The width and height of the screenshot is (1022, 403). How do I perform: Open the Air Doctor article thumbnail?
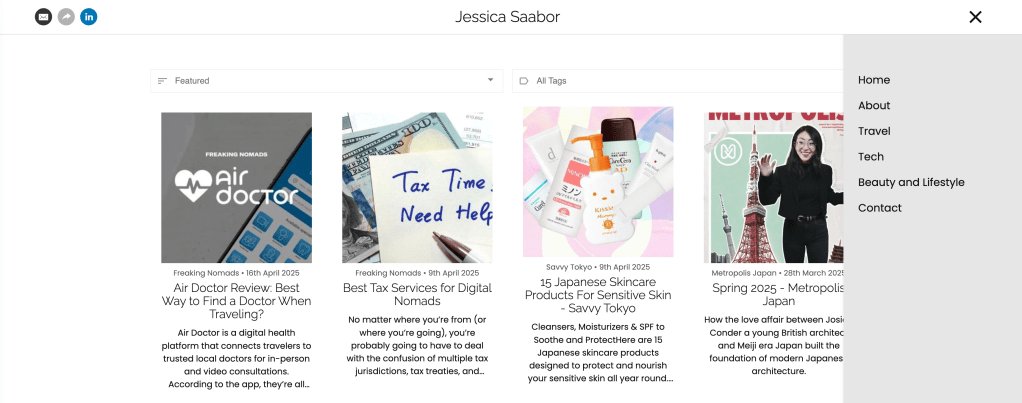tap(236, 187)
